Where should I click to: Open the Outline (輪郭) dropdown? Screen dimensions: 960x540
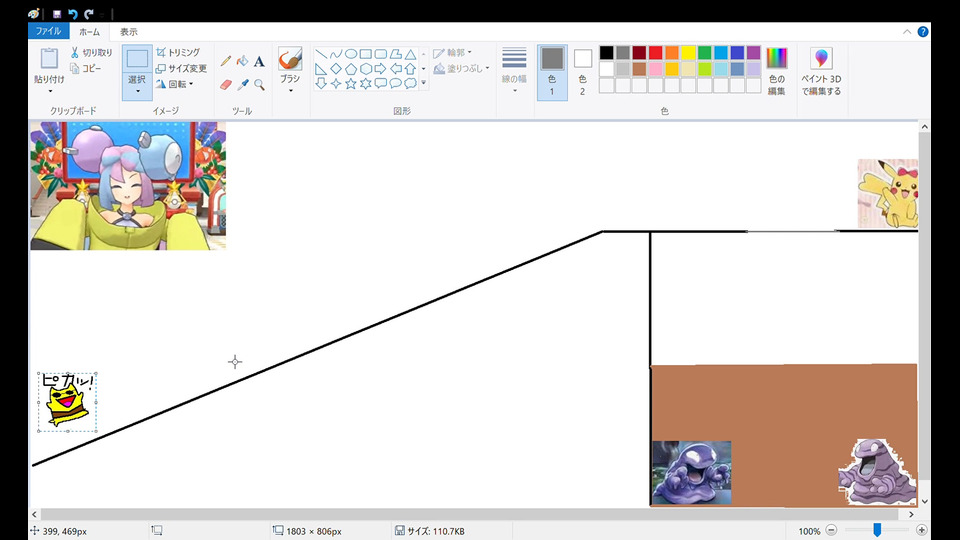pos(452,53)
